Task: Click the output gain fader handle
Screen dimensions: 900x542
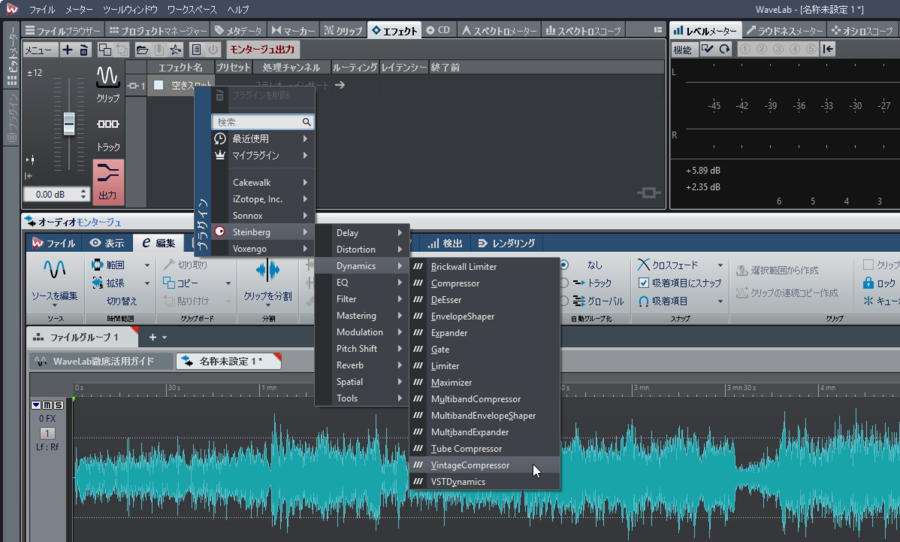Action: point(69,123)
